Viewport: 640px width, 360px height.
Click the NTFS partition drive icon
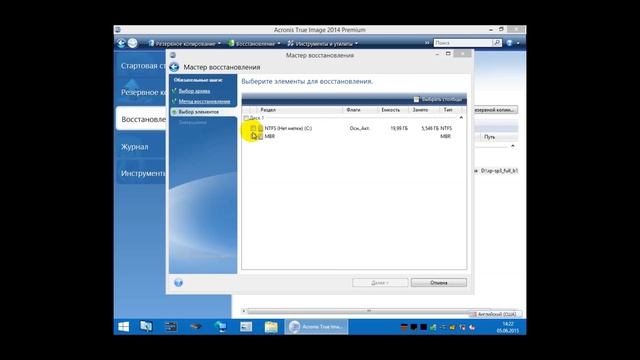(260, 128)
